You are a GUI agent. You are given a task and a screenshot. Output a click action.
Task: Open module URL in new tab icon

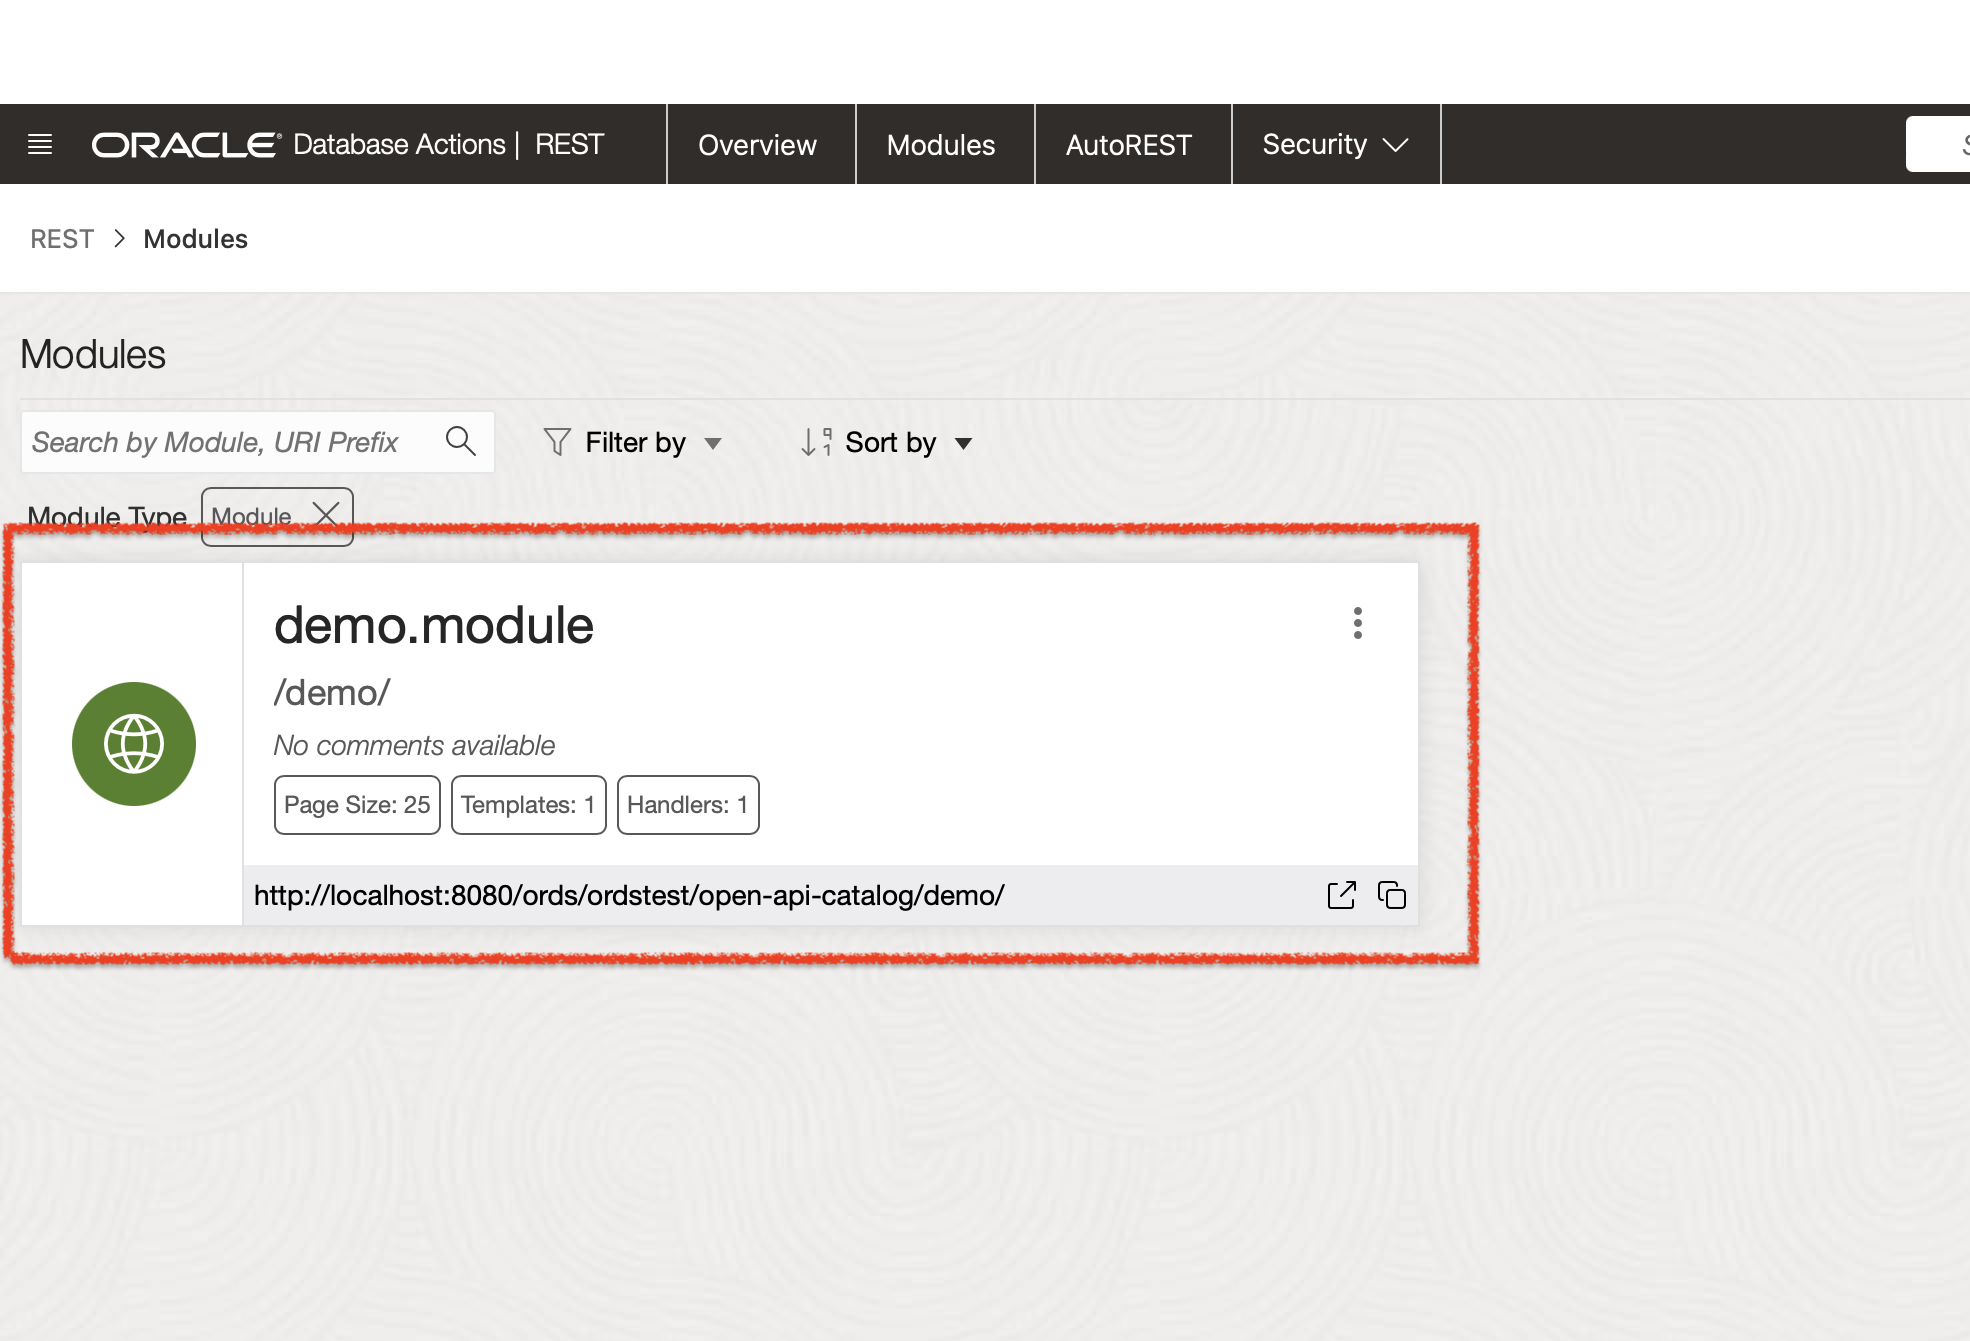(x=1341, y=895)
